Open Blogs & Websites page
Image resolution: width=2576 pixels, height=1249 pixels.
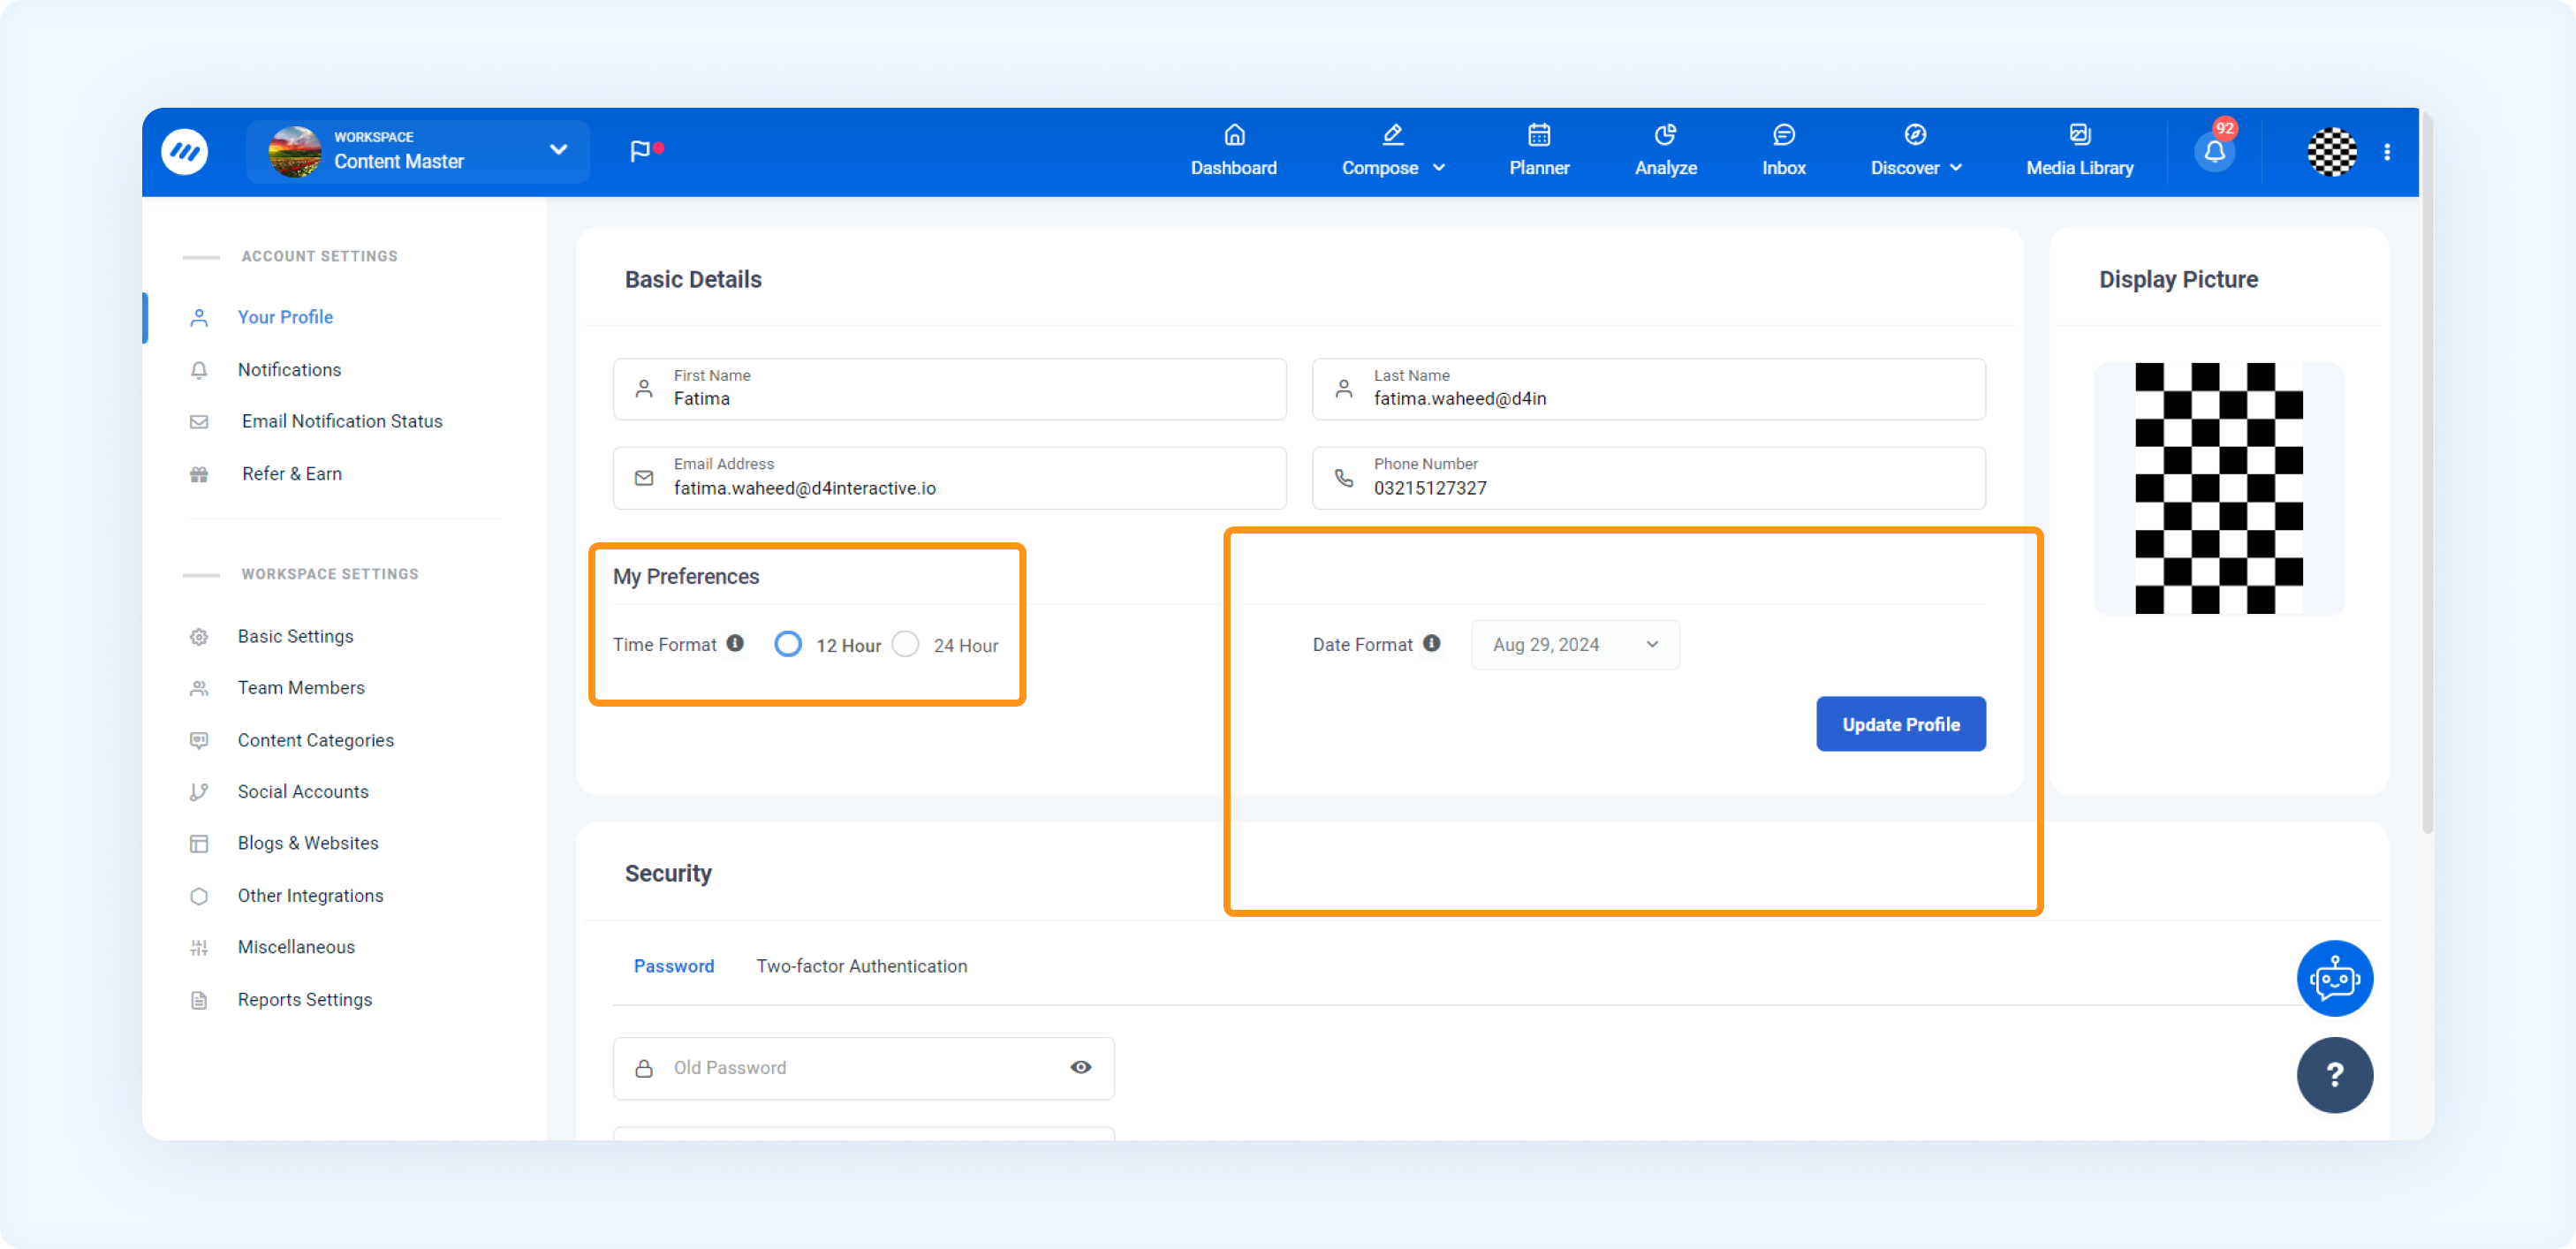pos(307,844)
